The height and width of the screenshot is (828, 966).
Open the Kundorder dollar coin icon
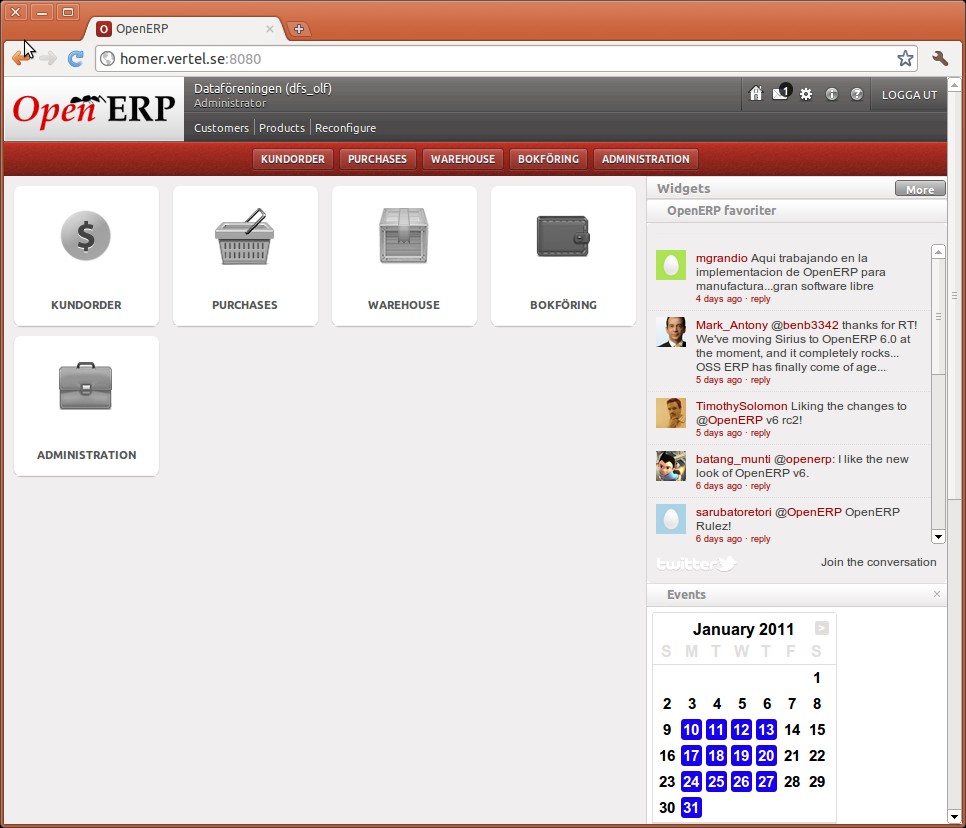point(86,236)
